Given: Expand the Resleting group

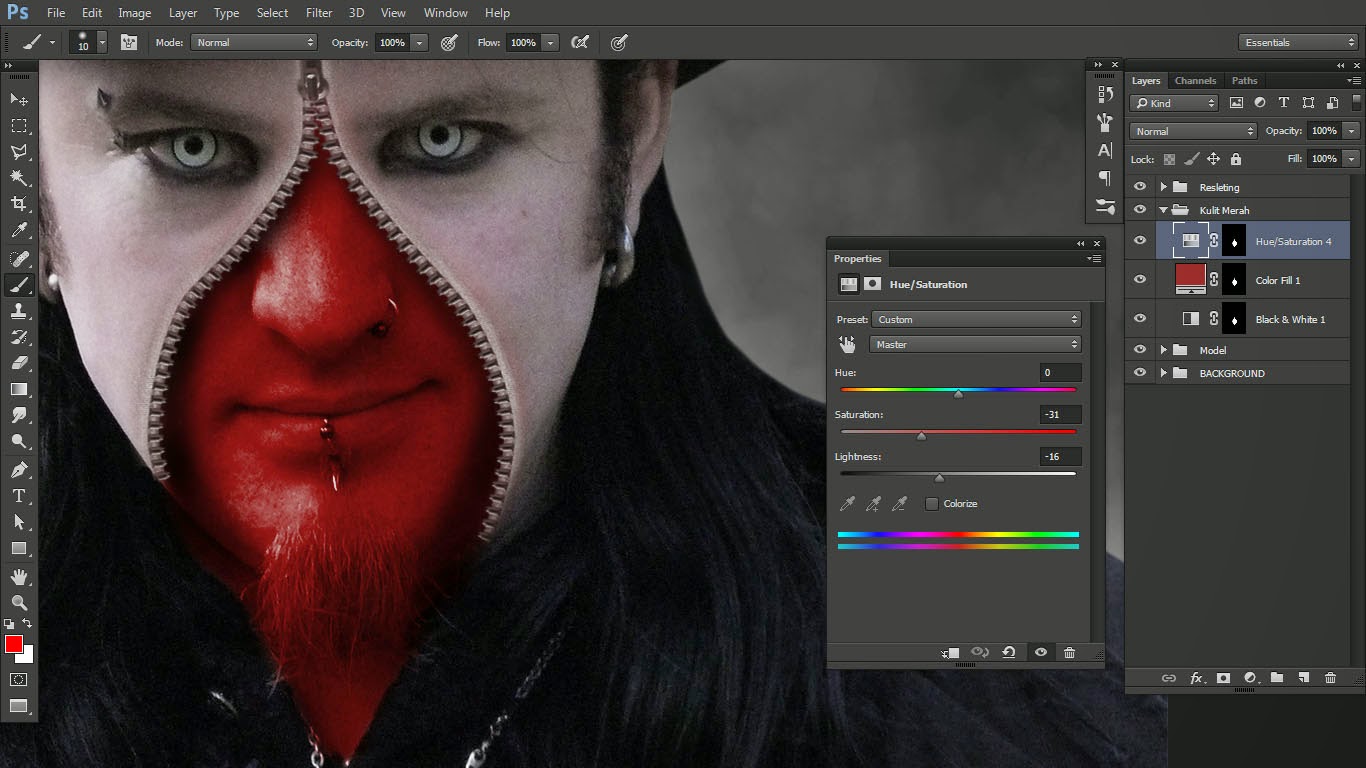Looking at the screenshot, I should coord(1163,187).
